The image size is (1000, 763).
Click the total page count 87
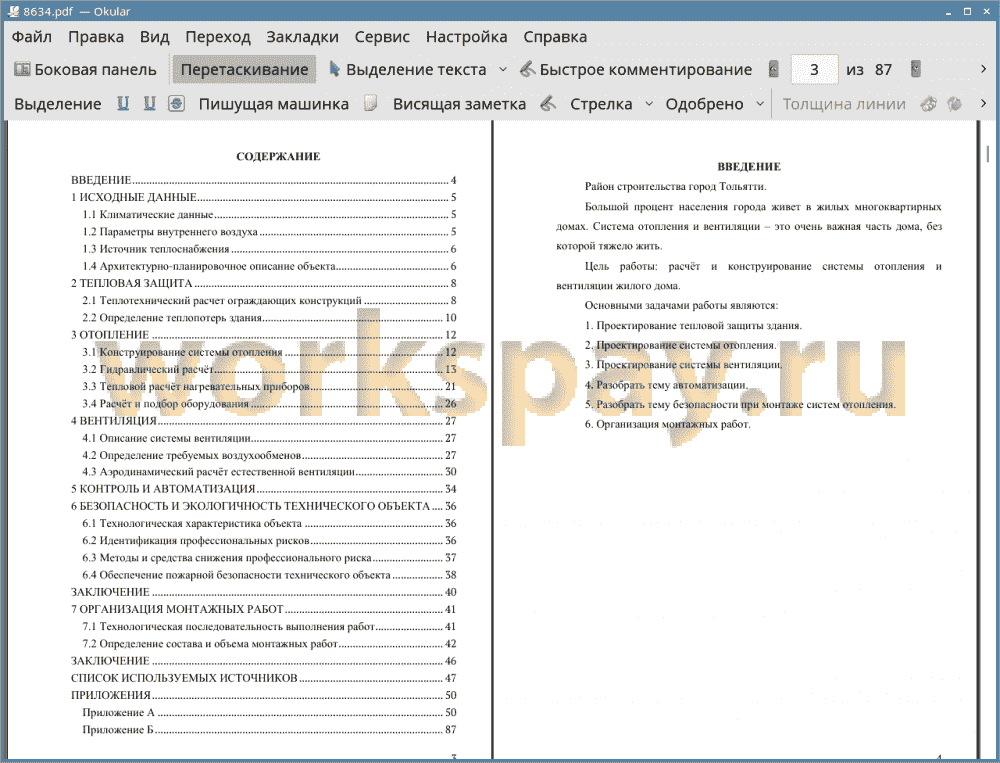pos(883,70)
